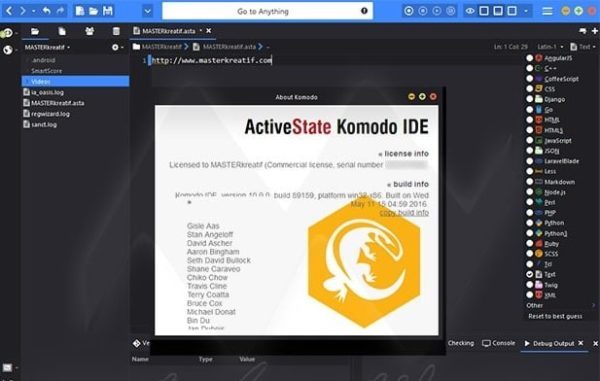Click the copy build info link
The width and height of the screenshot is (600, 381).
404,213
